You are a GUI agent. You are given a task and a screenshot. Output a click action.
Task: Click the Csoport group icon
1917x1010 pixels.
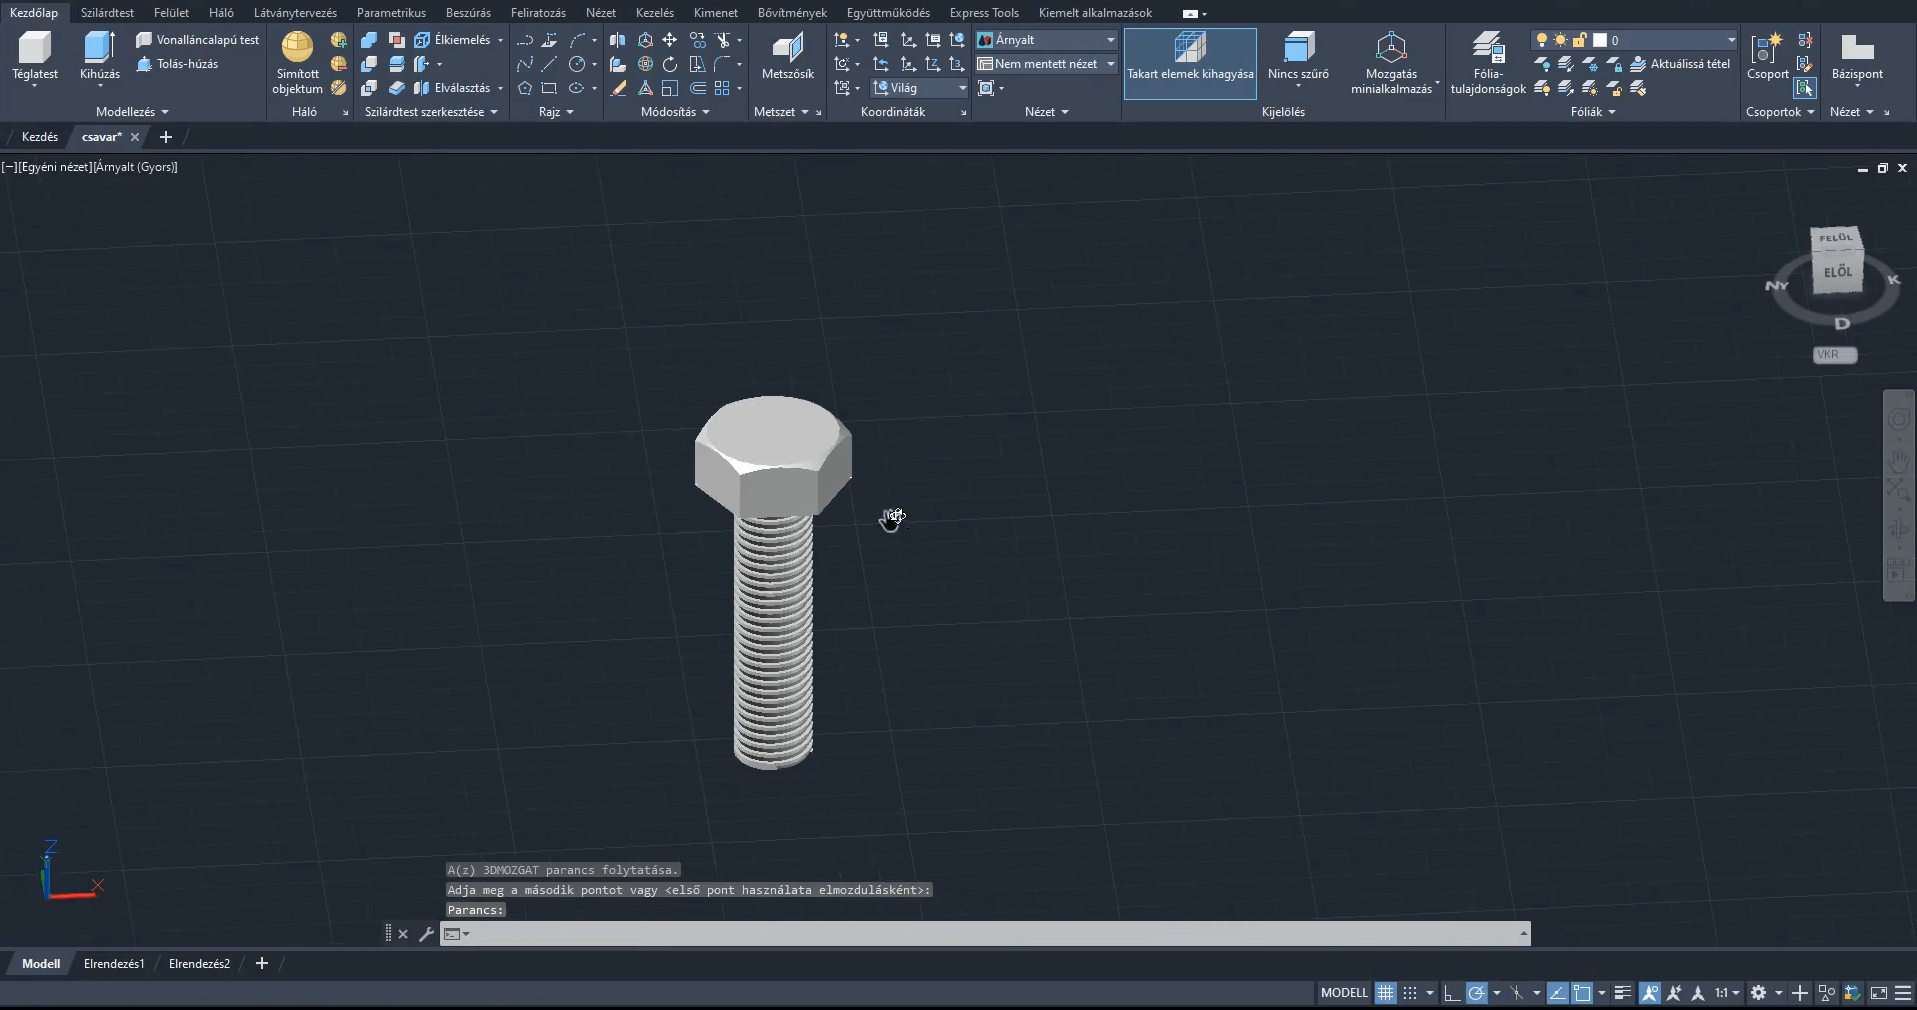[1767, 47]
